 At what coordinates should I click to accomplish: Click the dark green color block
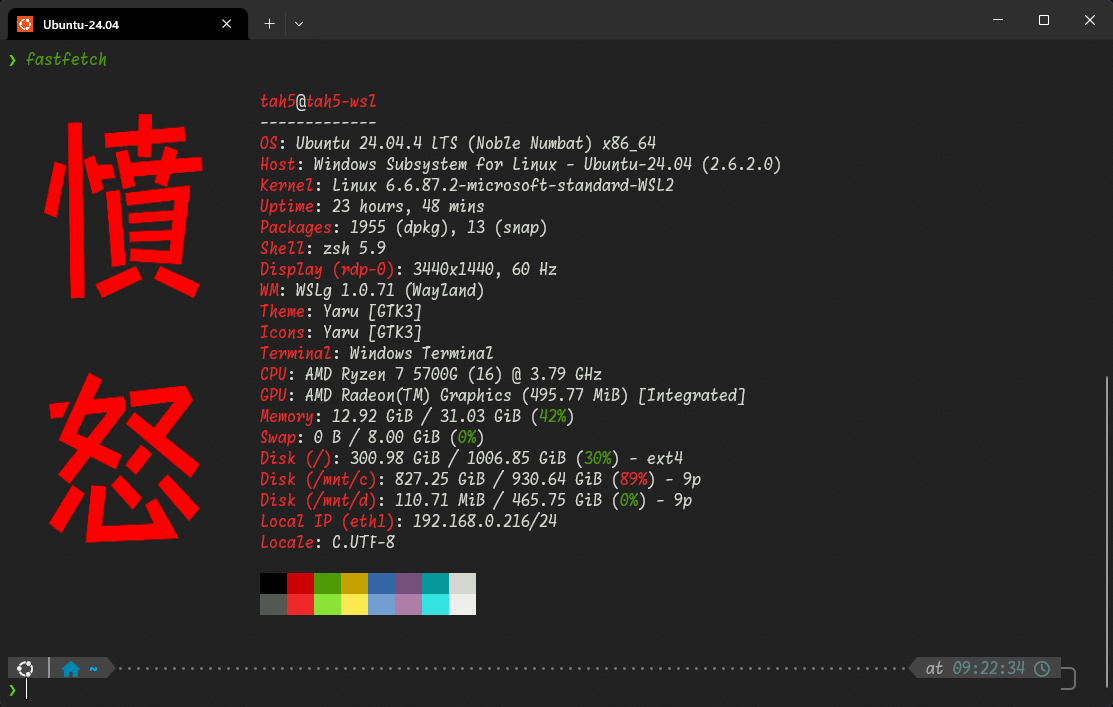327,583
